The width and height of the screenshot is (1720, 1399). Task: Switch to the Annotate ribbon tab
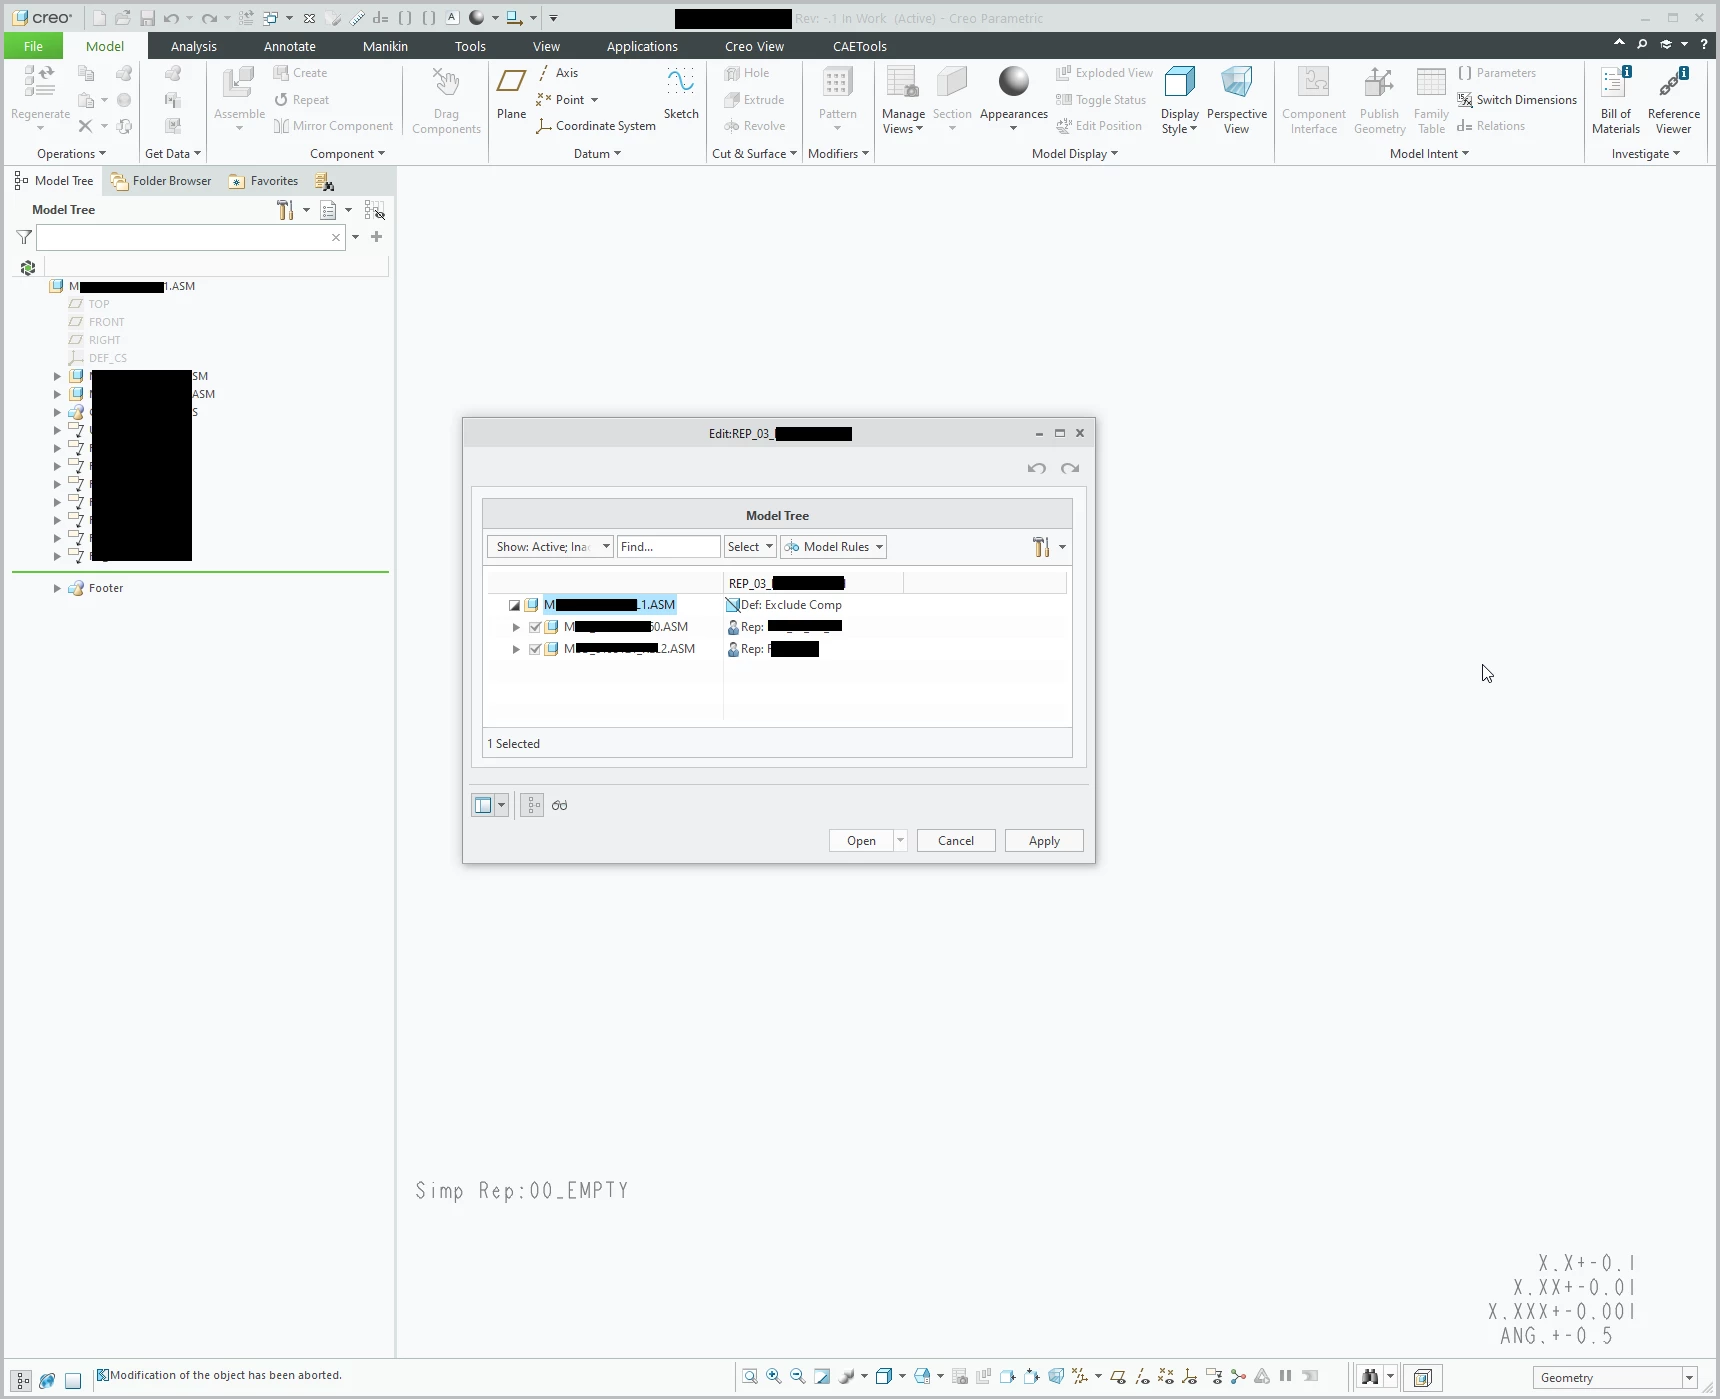click(x=290, y=46)
